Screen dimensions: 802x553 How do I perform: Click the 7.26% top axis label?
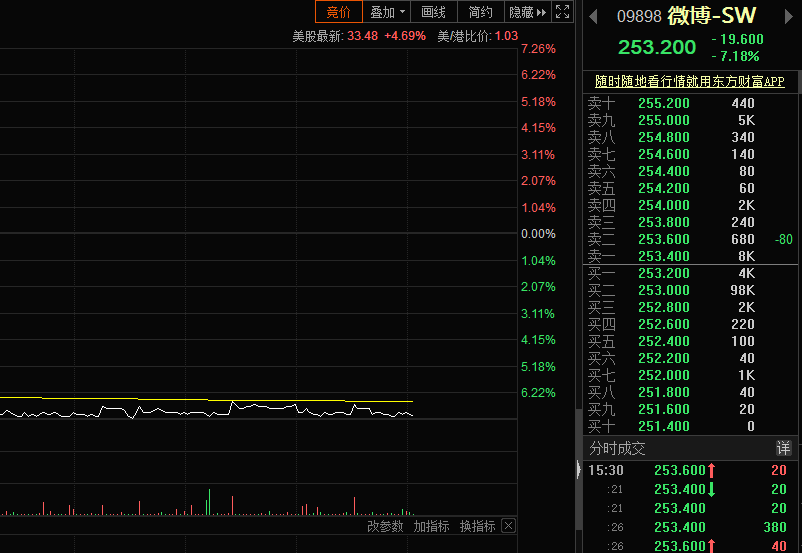click(538, 49)
